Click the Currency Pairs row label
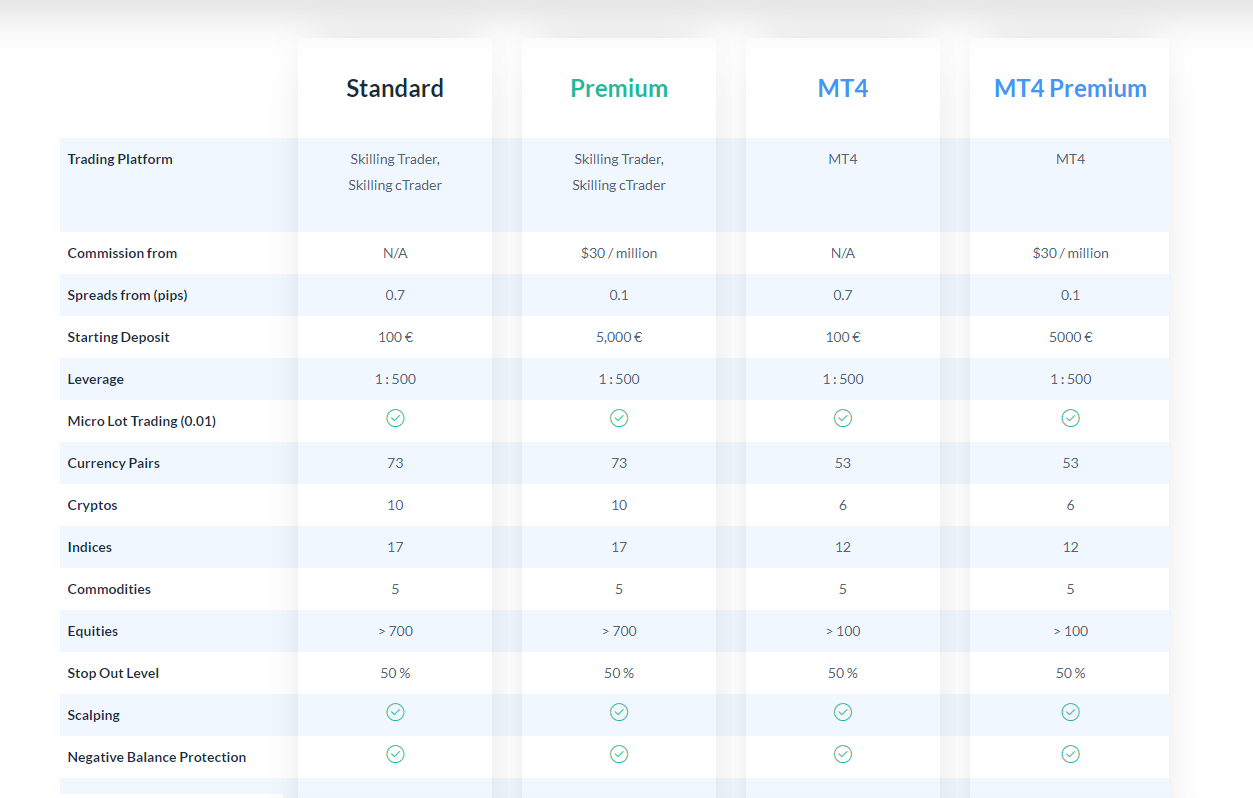Screen dimensions: 1253x798 114,463
